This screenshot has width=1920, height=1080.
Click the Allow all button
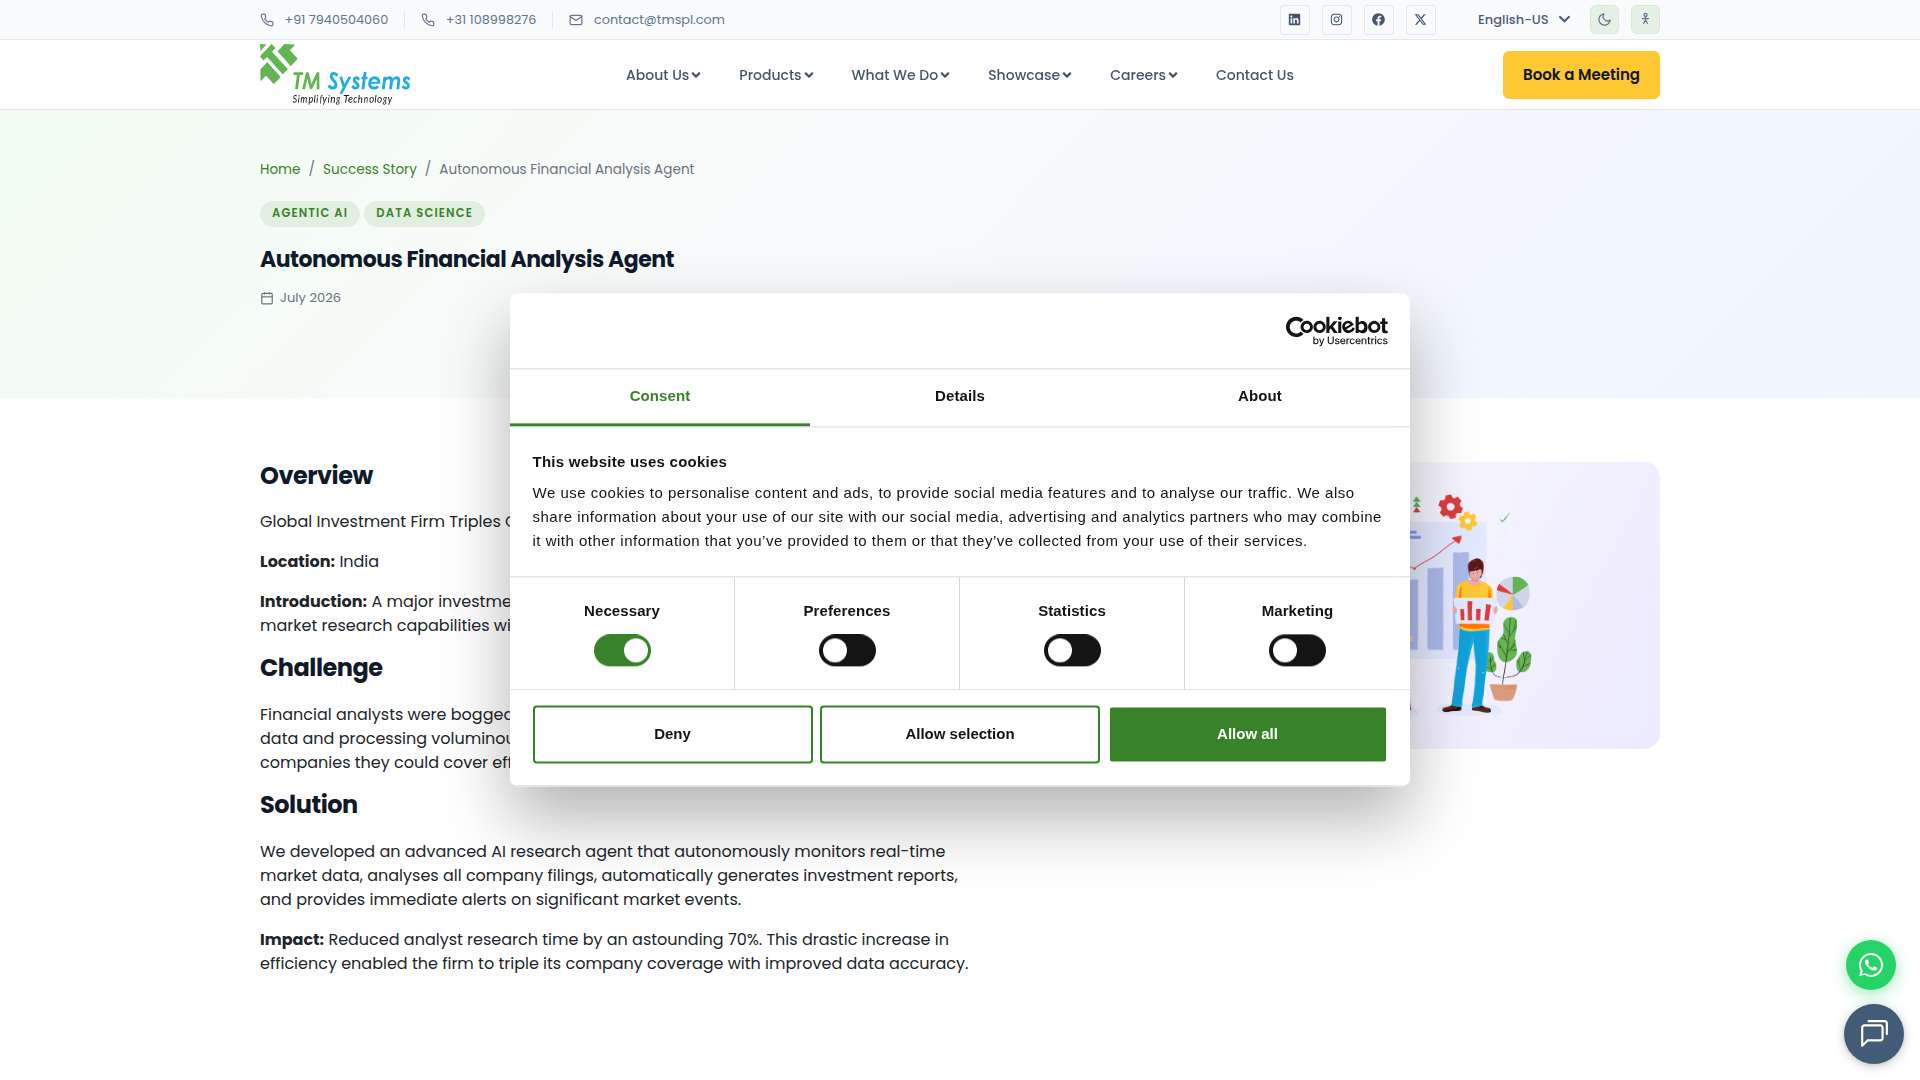(1247, 734)
